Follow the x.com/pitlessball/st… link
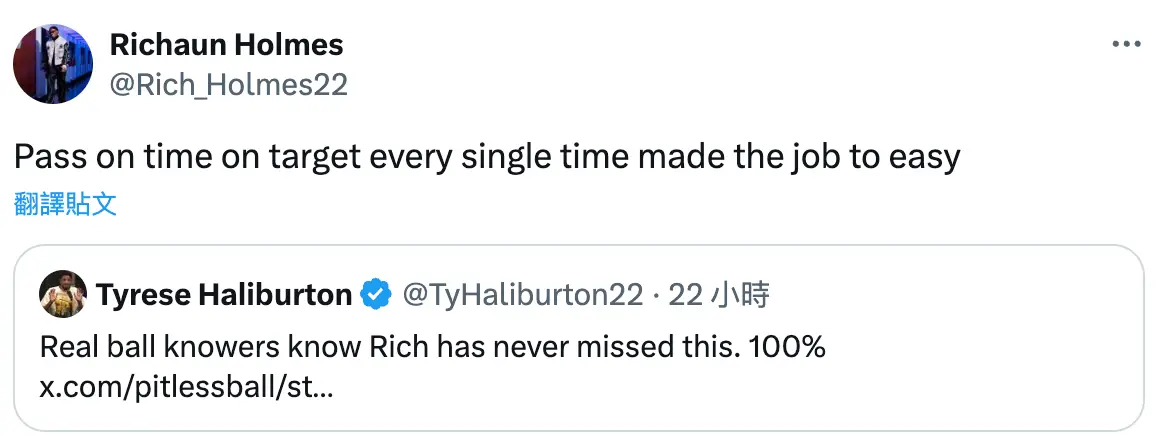The height and width of the screenshot is (448, 1174). pyautogui.click(x=186, y=389)
